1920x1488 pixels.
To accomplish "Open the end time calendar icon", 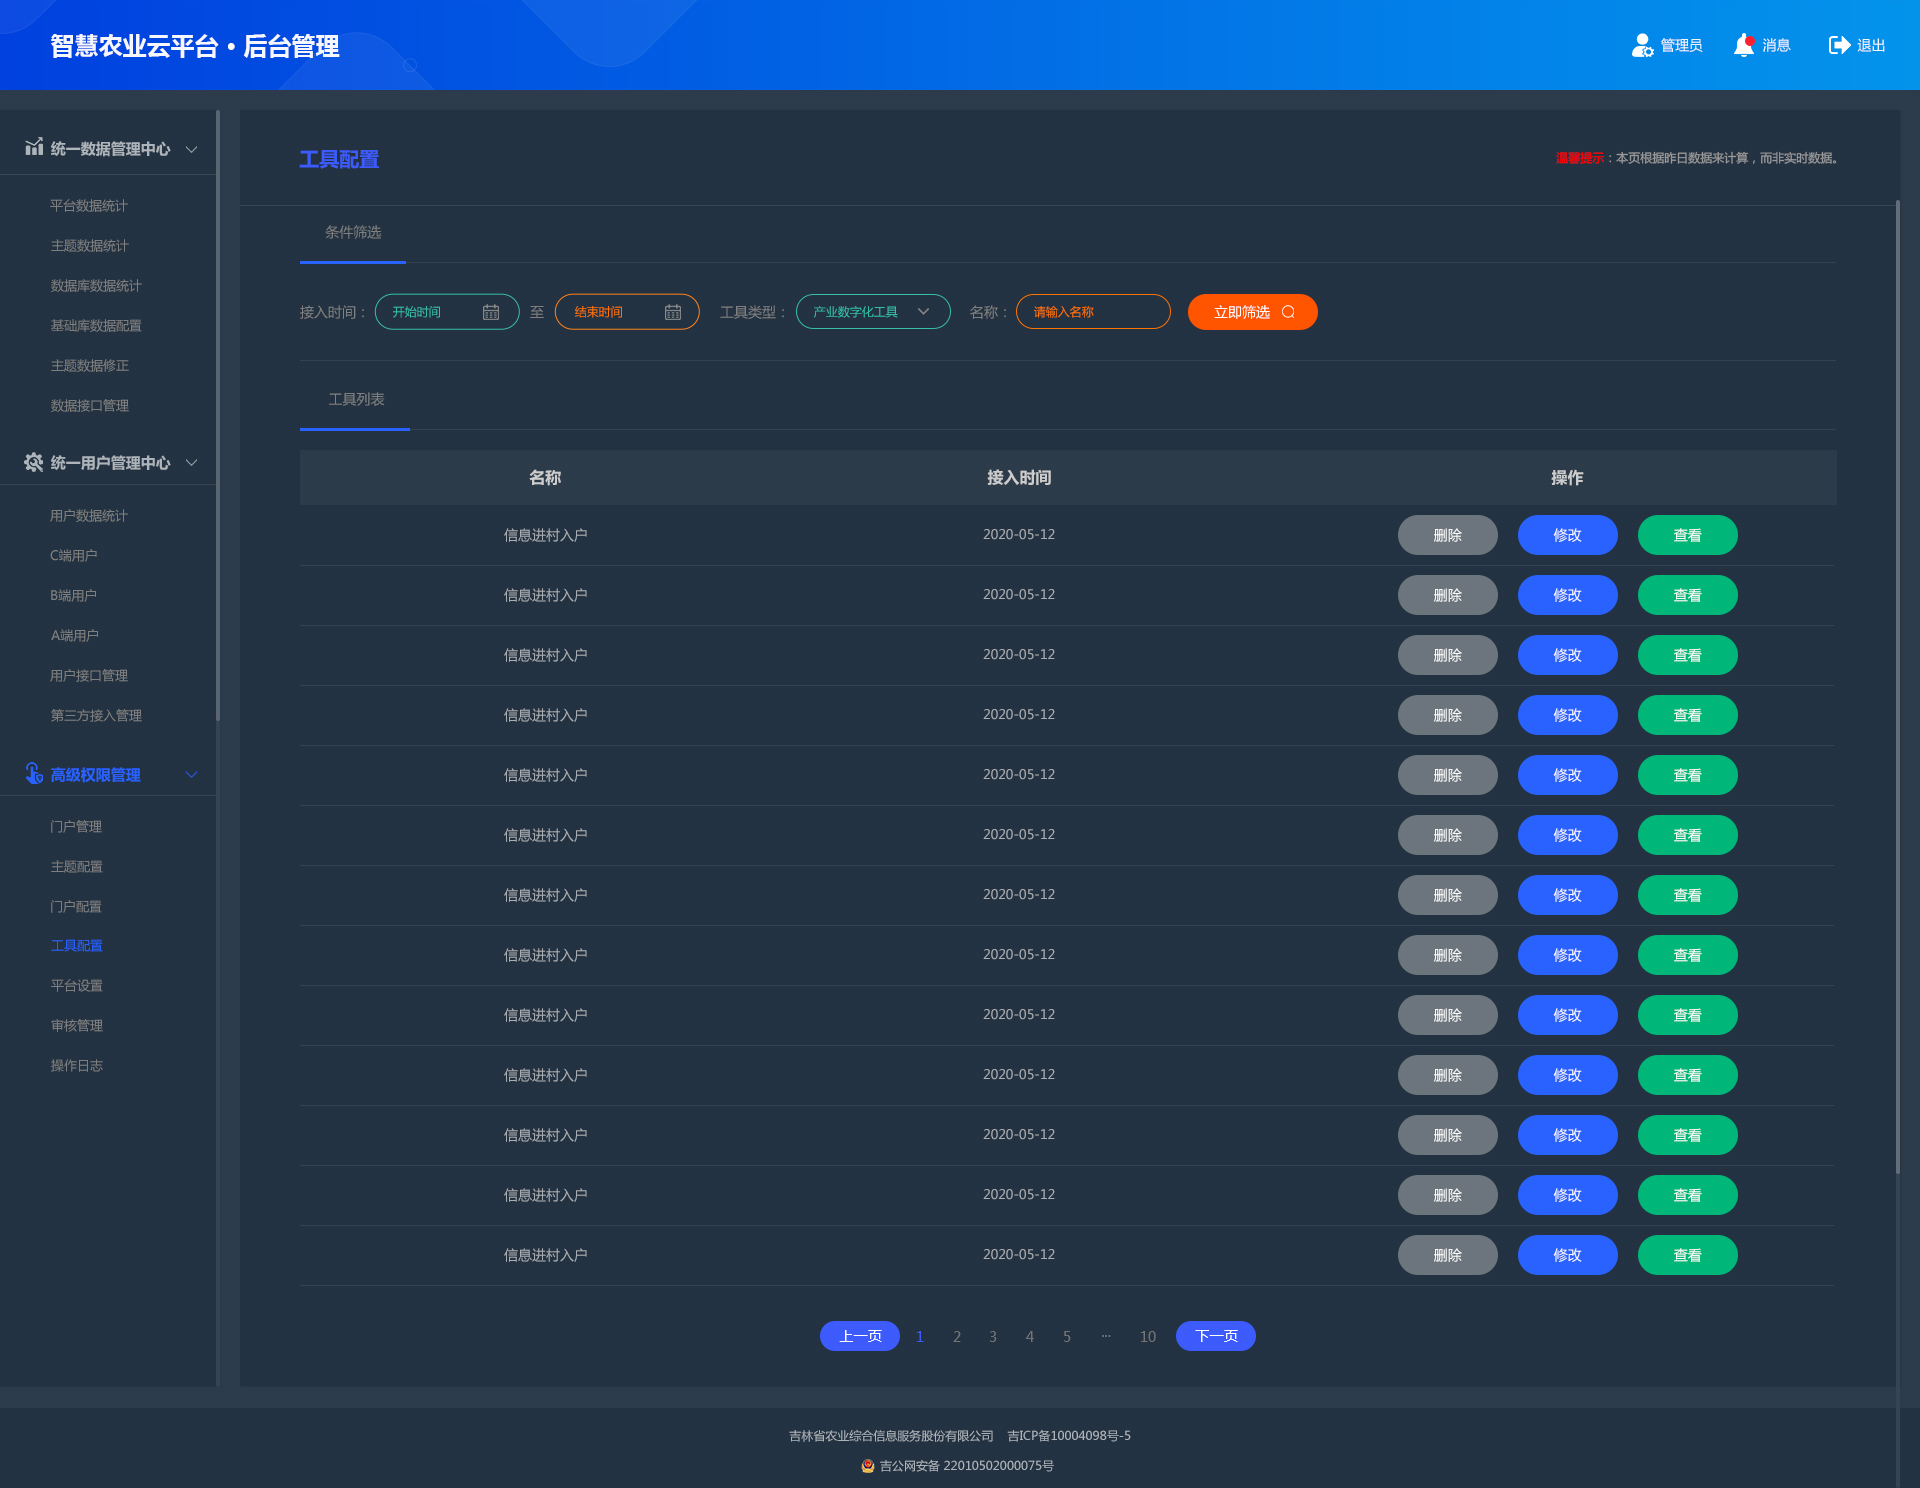I will coord(673,312).
